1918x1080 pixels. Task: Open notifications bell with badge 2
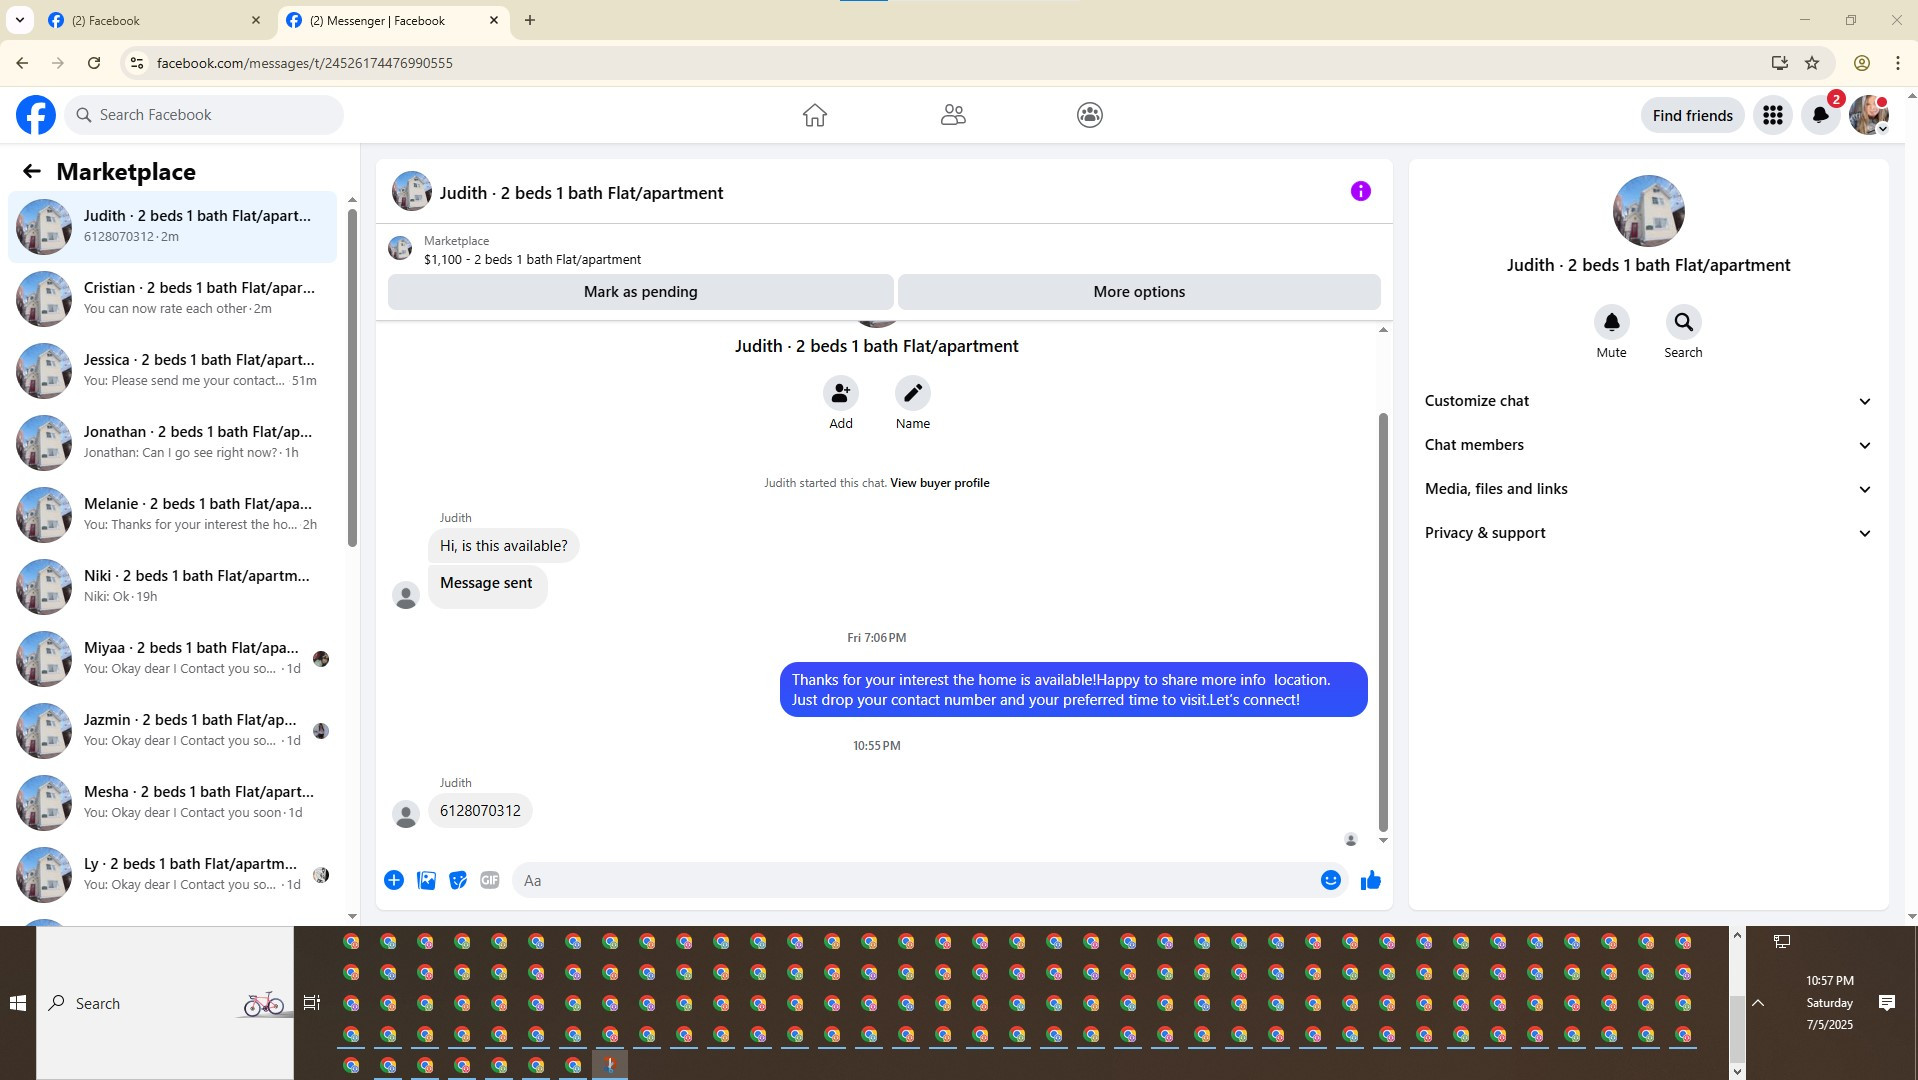[1821, 115]
